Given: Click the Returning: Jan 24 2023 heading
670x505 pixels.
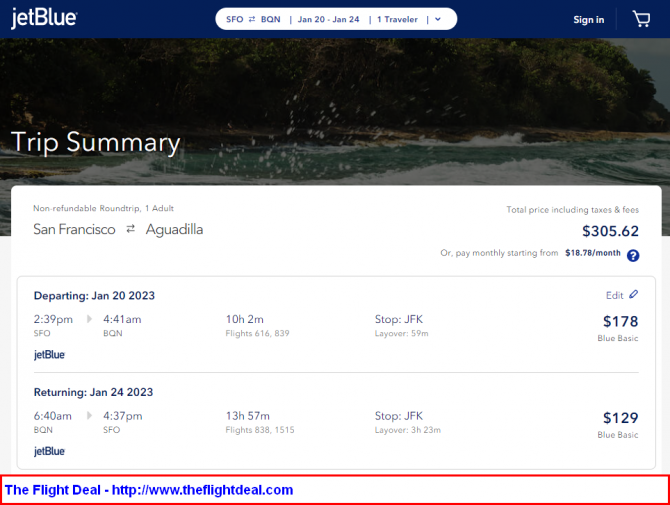Looking at the screenshot, I should coord(93,392).
